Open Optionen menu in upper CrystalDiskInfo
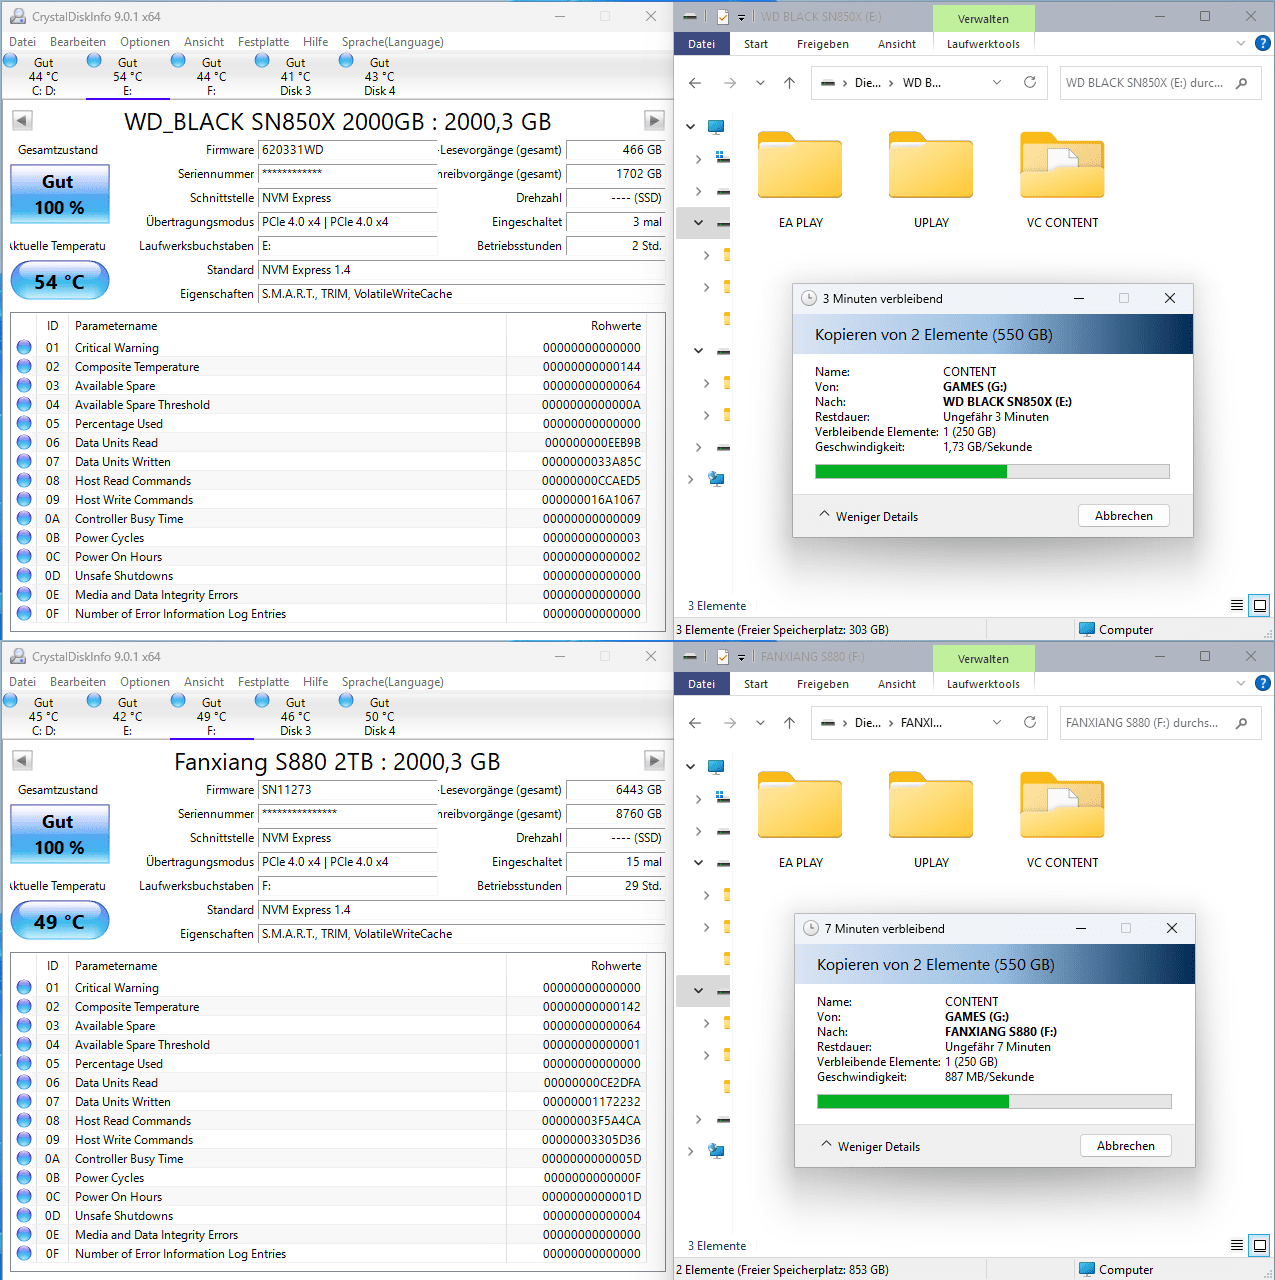The height and width of the screenshot is (1280, 1275). (x=145, y=42)
